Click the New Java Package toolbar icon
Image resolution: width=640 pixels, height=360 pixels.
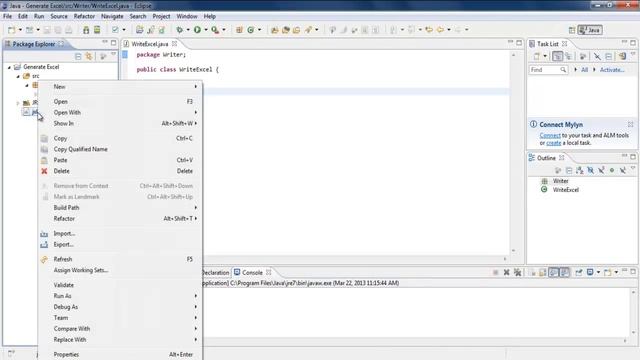tap(239, 30)
